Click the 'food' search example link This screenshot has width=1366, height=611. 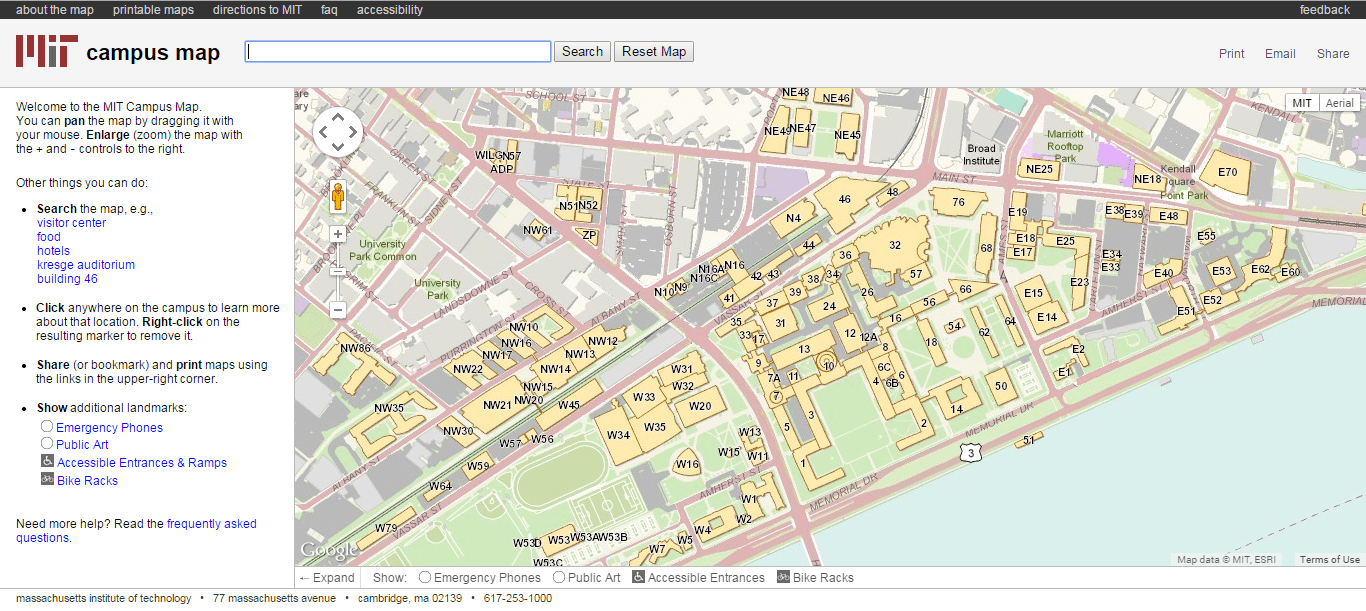coord(49,237)
